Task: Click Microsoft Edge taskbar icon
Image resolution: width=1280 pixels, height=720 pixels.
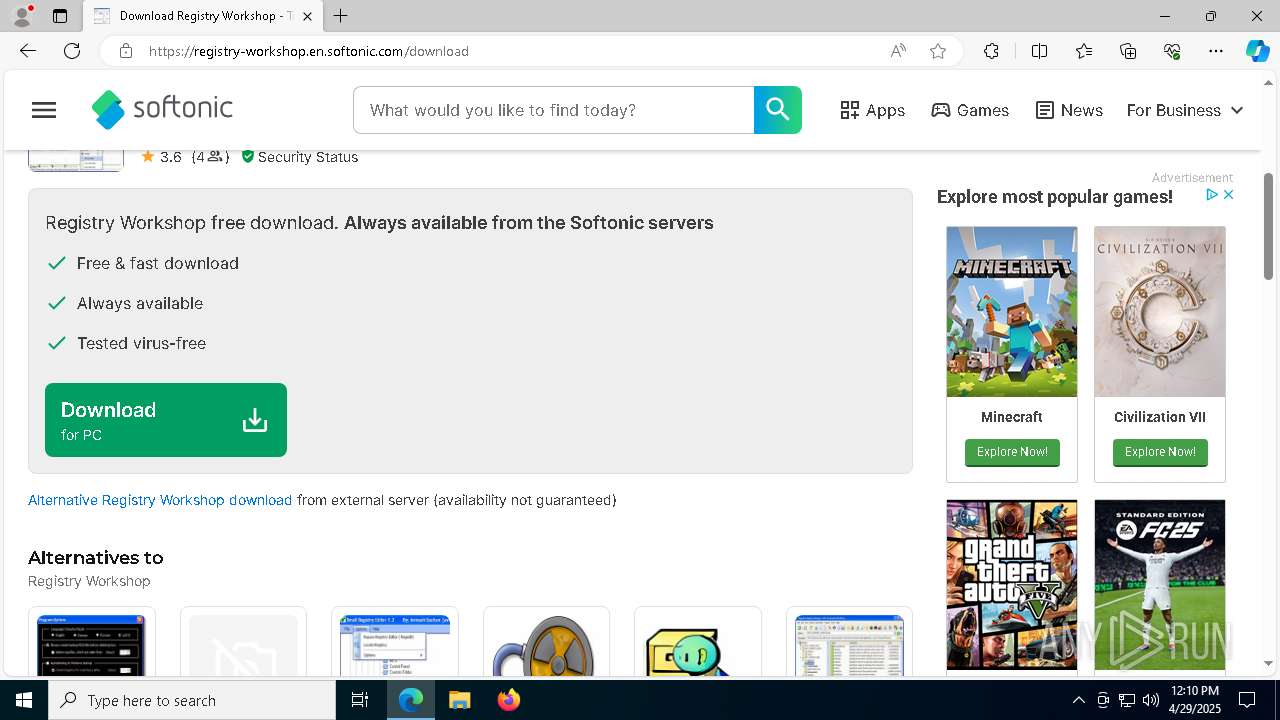Action: pyautogui.click(x=411, y=700)
